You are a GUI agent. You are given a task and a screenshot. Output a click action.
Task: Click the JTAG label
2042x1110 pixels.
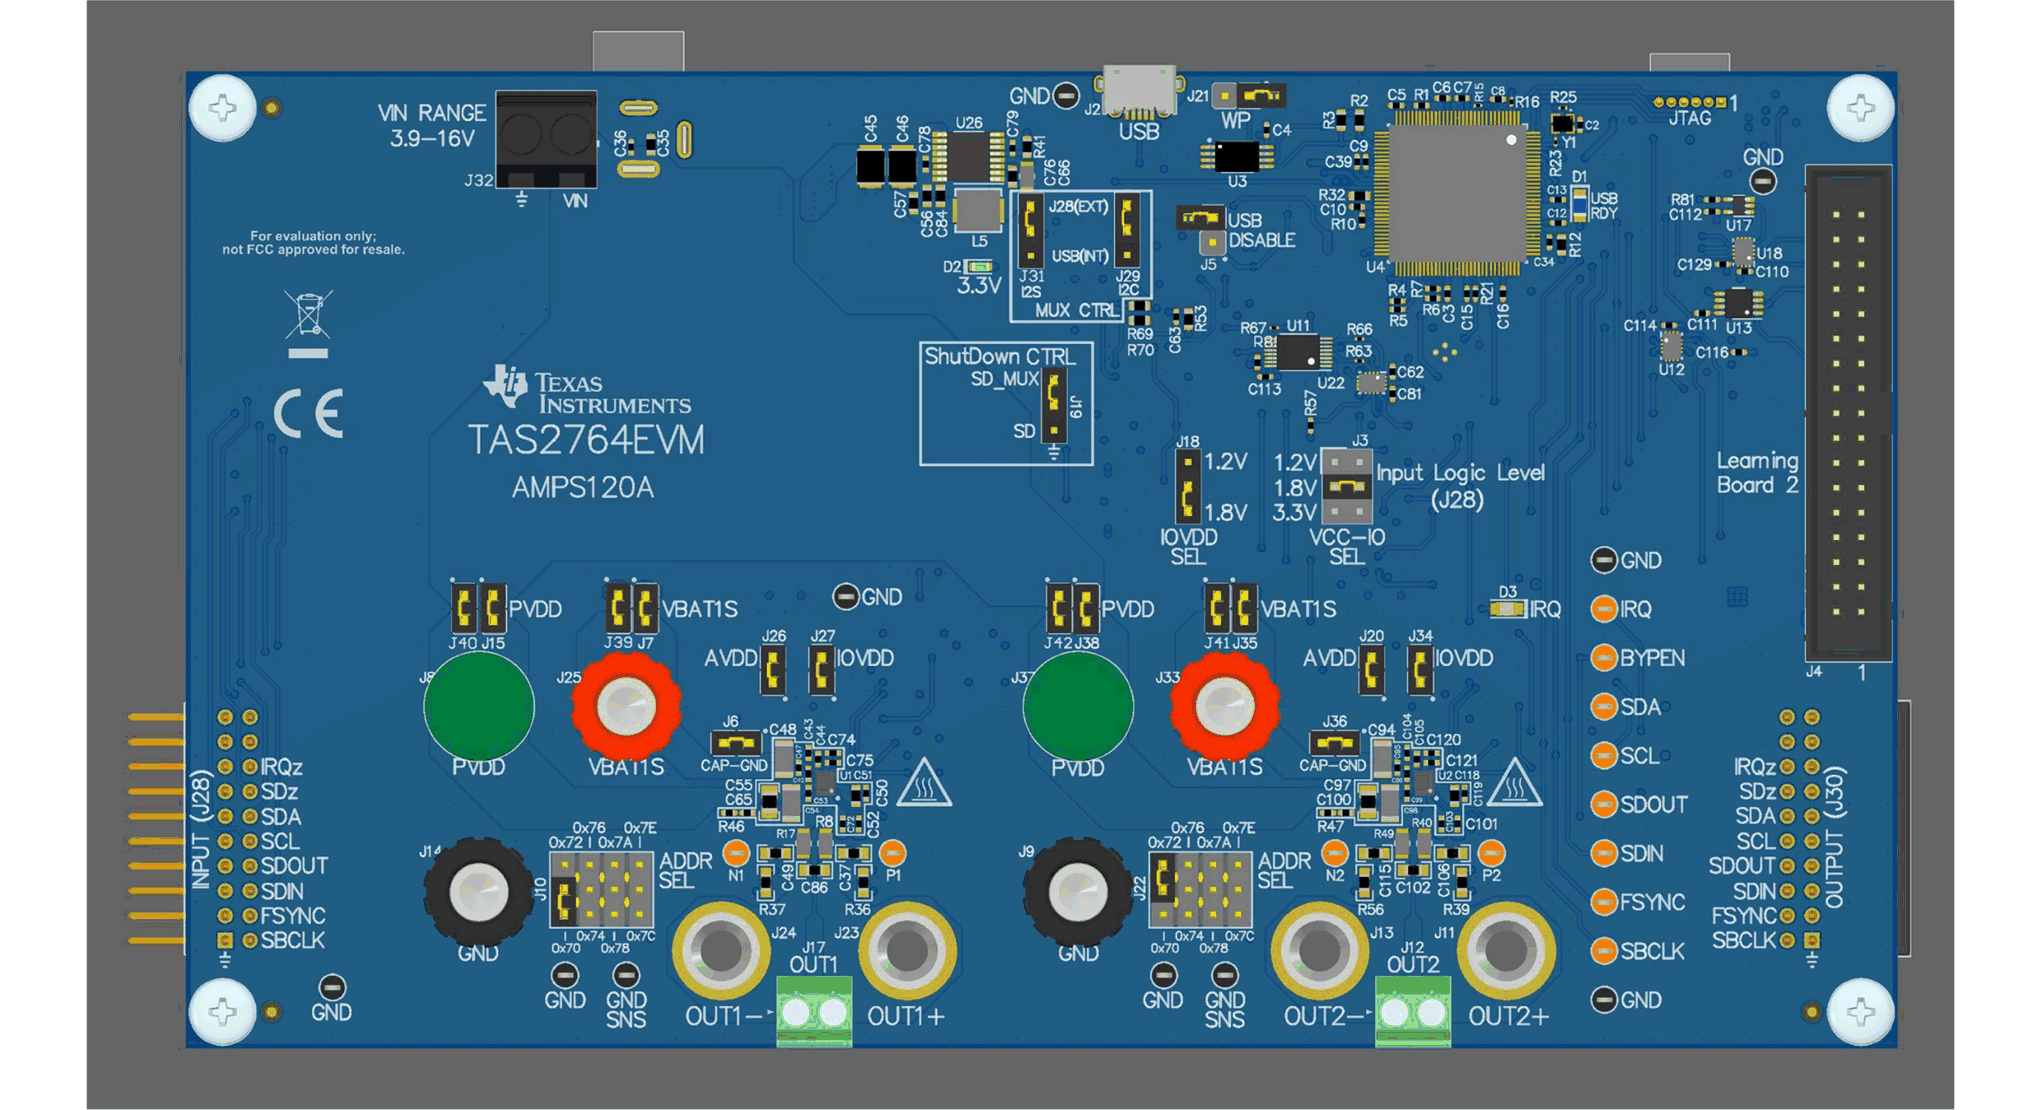click(x=1690, y=118)
